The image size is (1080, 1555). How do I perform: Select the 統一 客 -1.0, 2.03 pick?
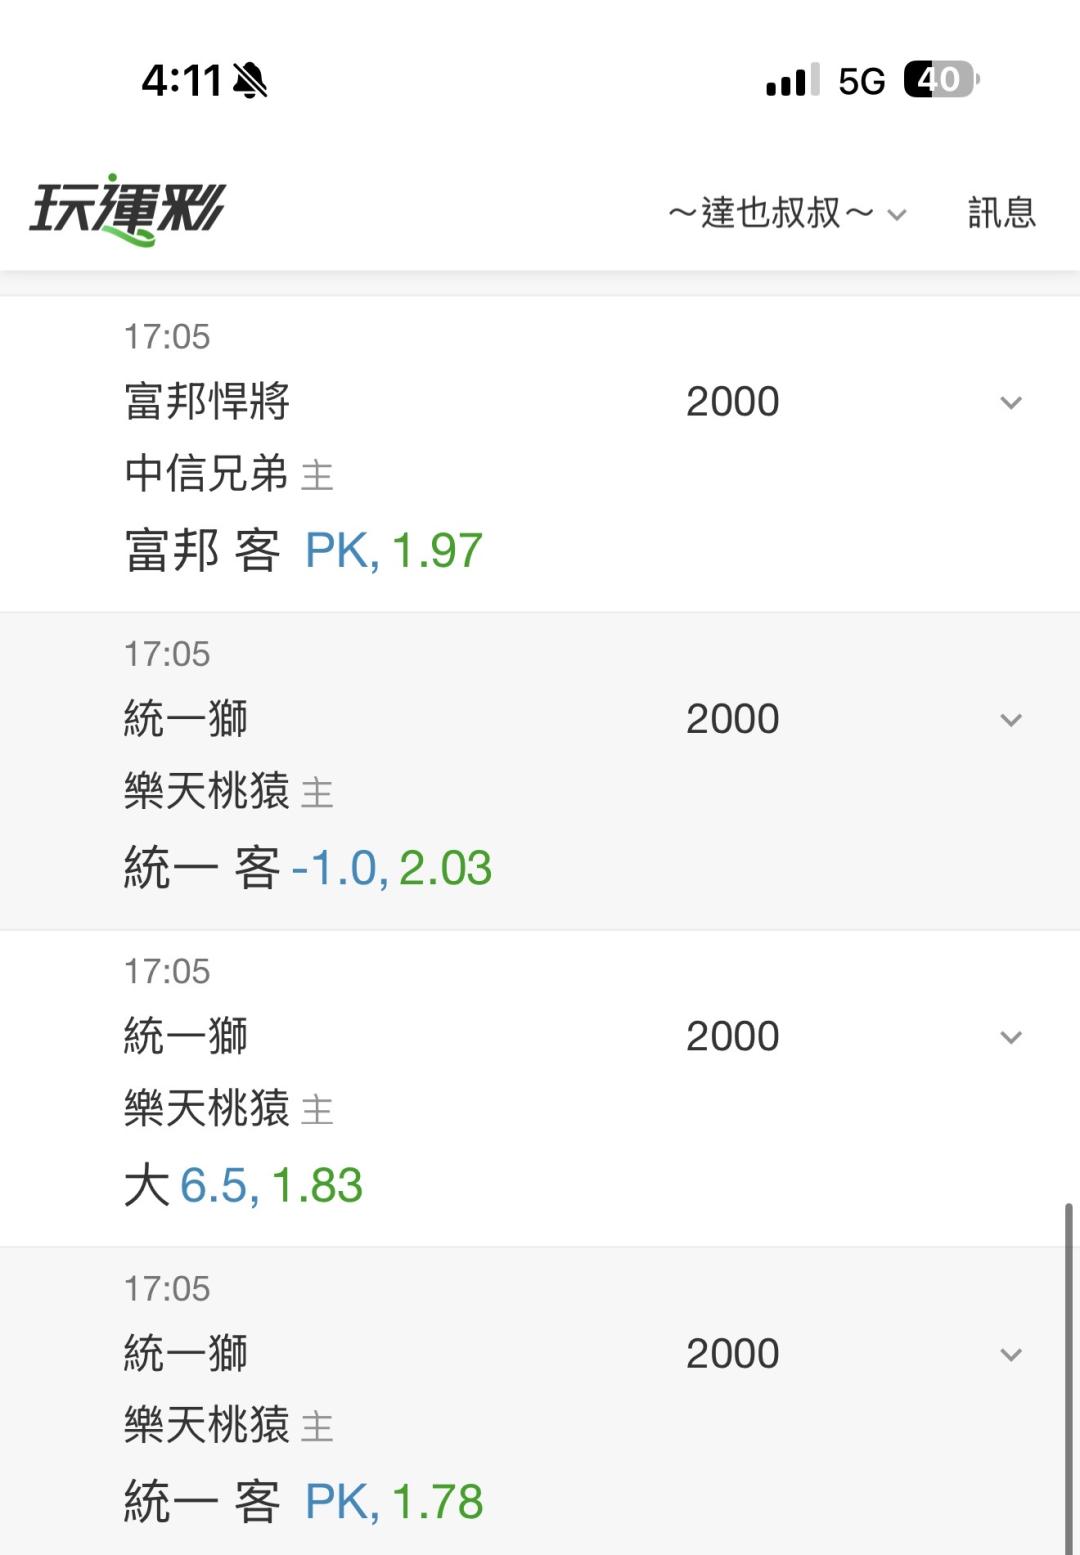pos(308,868)
